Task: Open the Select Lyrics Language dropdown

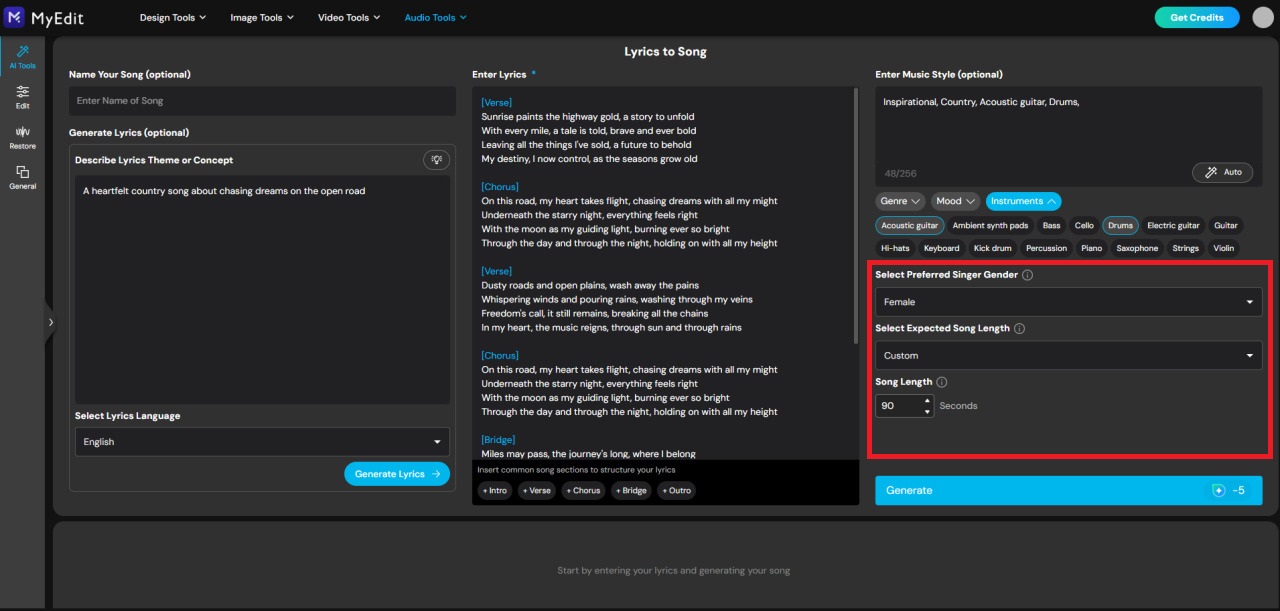Action: pos(262,441)
